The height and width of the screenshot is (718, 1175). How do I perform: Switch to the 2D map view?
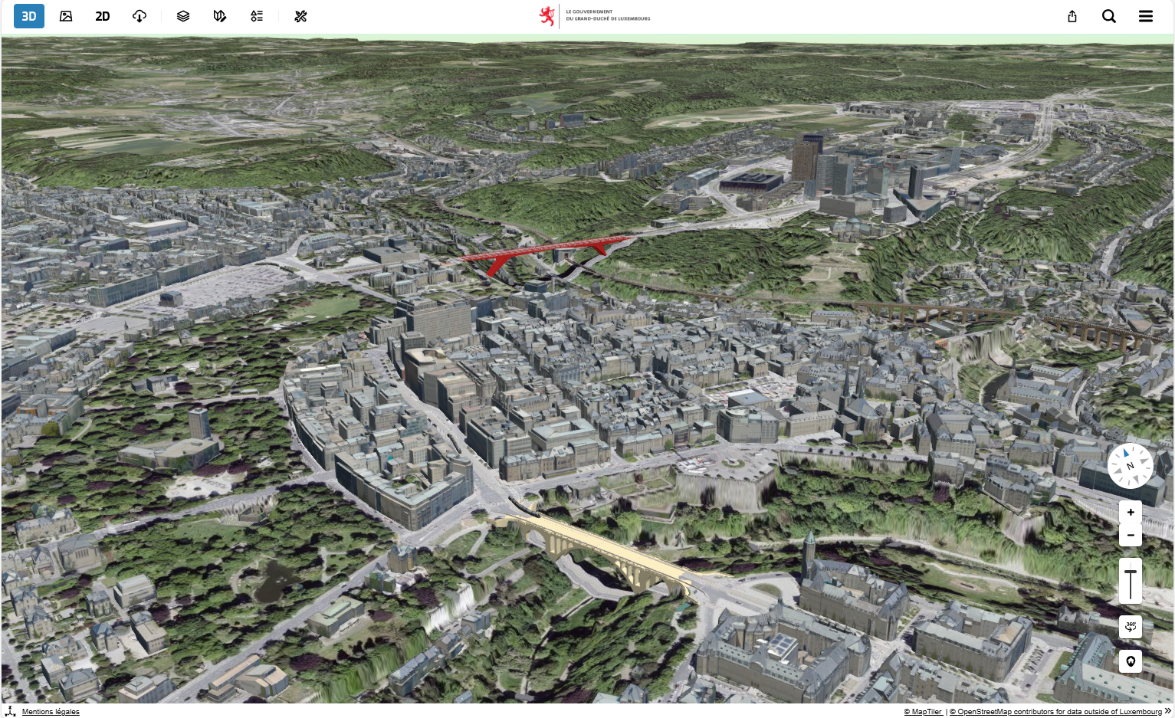click(x=100, y=16)
